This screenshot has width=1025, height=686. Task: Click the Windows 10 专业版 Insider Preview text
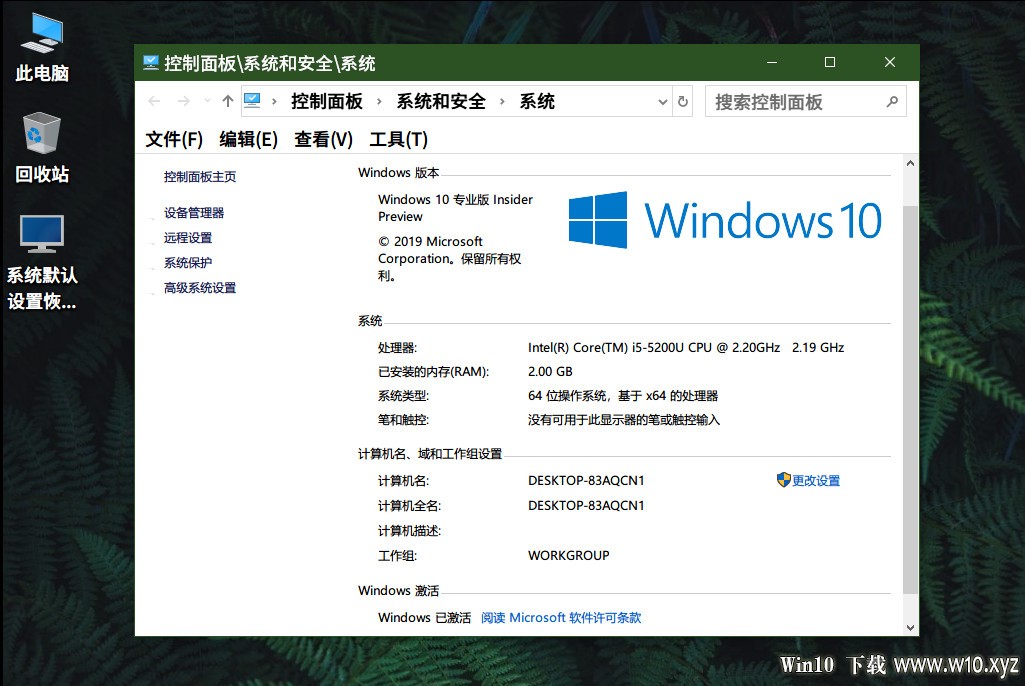click(x=456, y=208)
